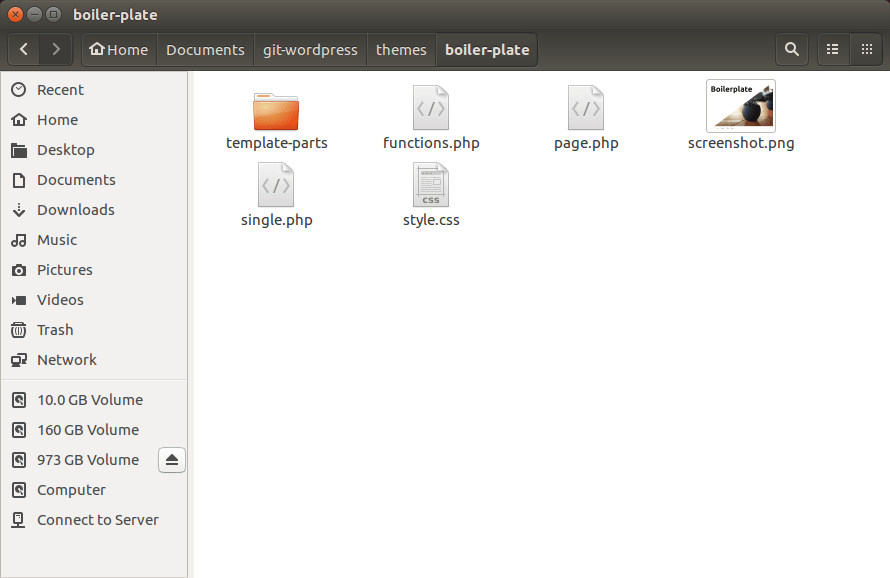This screenshot has height=578, width=890.
Task: Click the Network icon in sidebar
Action: 19,360
